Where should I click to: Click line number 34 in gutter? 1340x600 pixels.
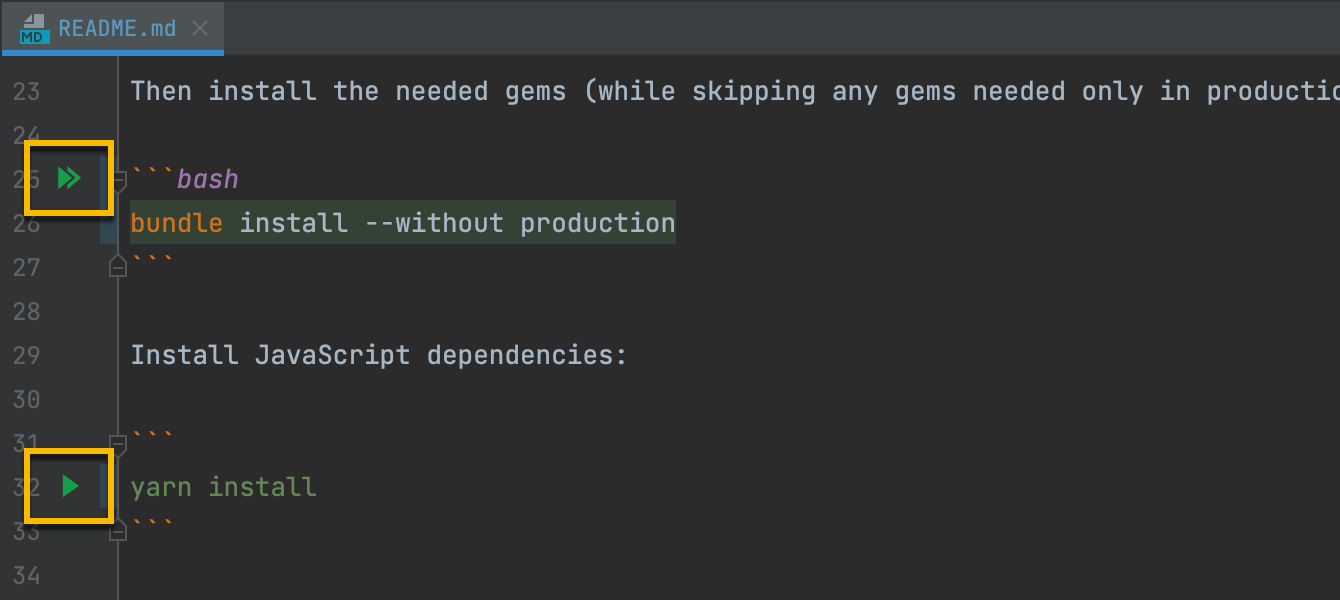(x=27, y=575)
